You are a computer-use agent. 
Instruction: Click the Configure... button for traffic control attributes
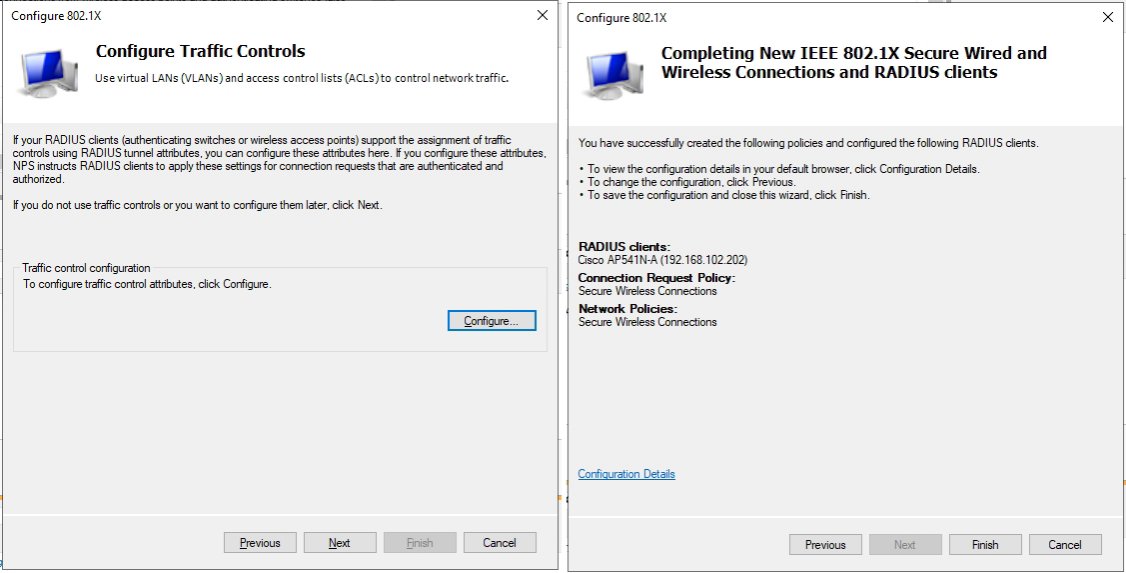491,321
